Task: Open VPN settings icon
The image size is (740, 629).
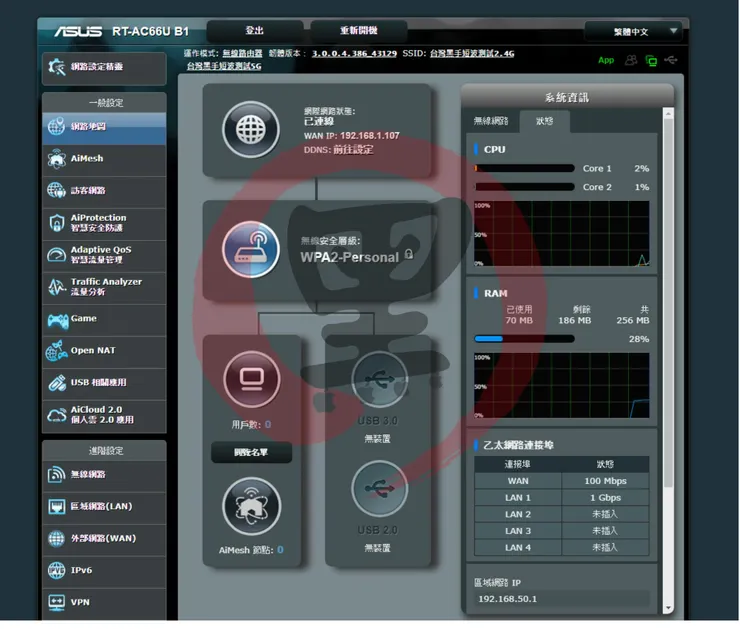Action: (x=57, y=602)
